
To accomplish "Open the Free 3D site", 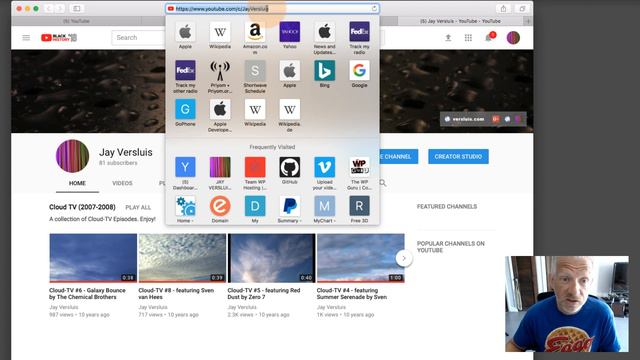I will click(359, 206).
